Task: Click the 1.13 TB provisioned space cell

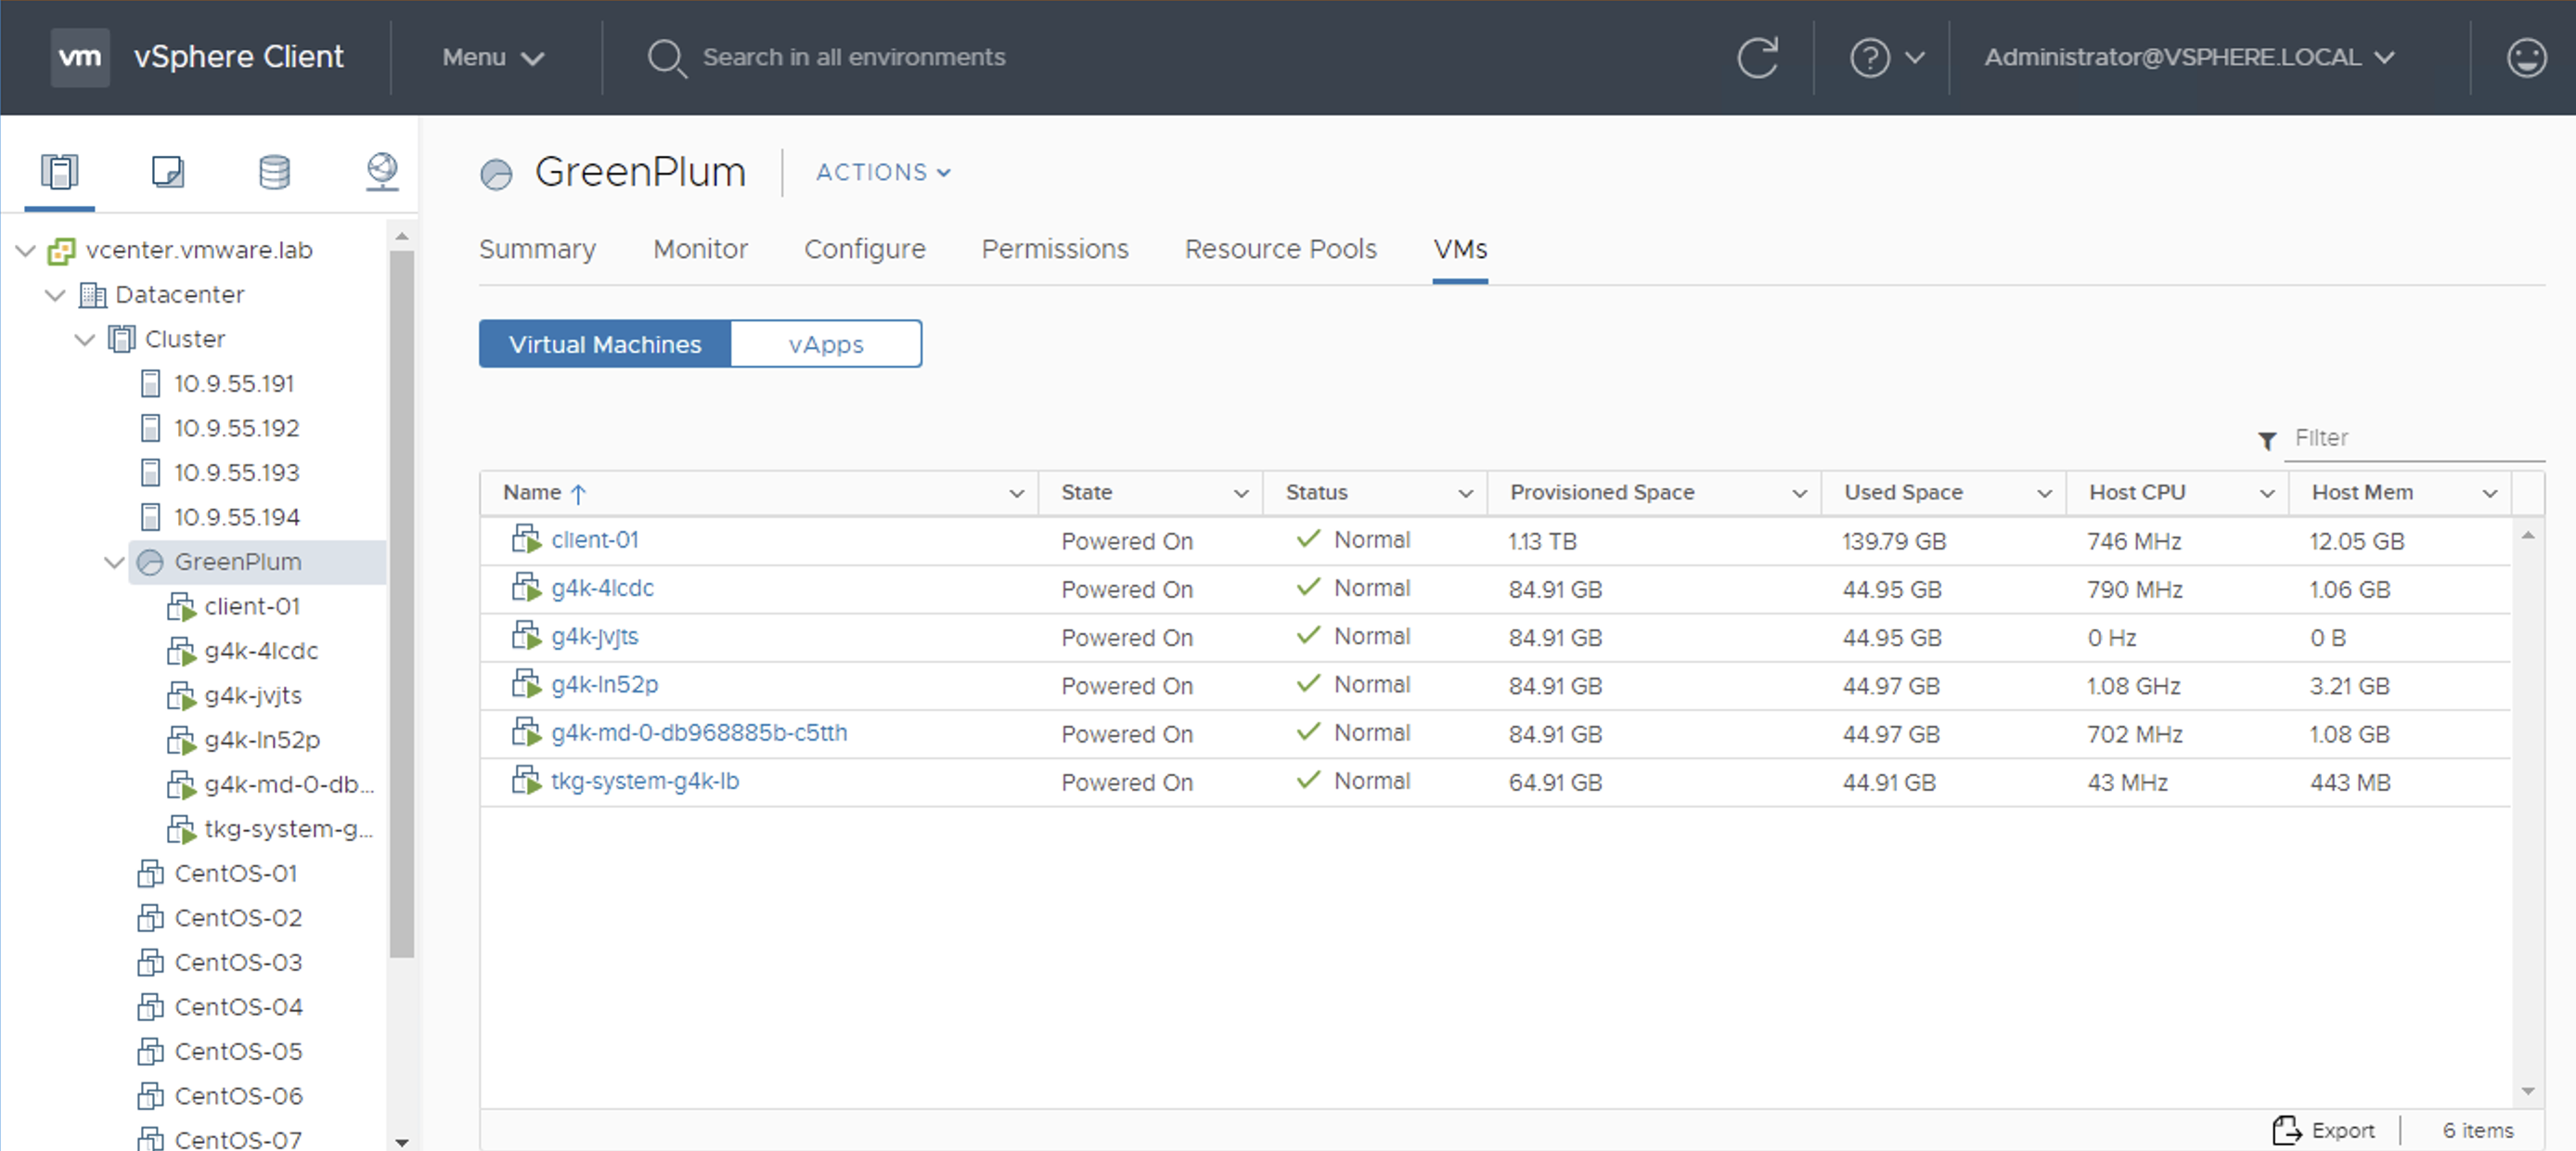Action: point(1542,541)
